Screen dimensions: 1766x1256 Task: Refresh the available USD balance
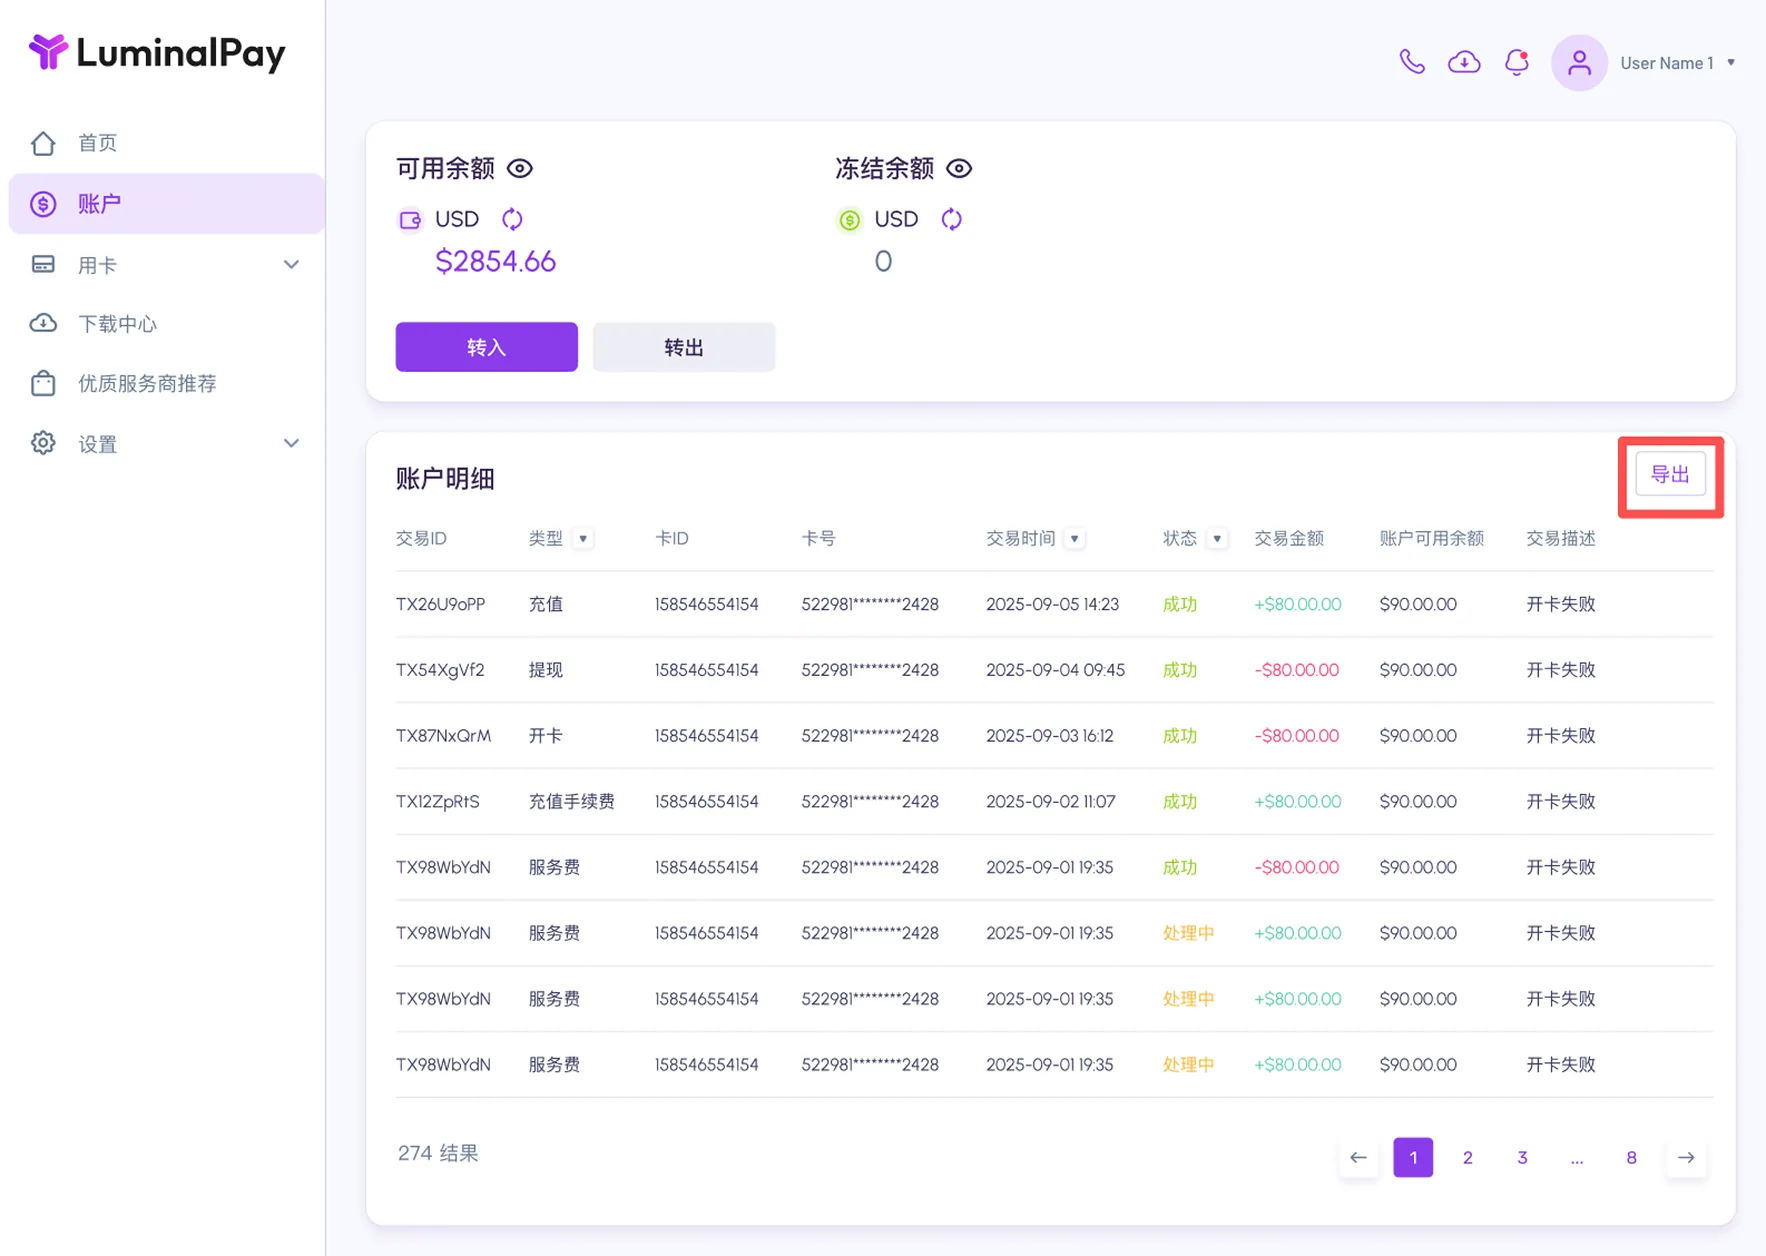point(512,219)
